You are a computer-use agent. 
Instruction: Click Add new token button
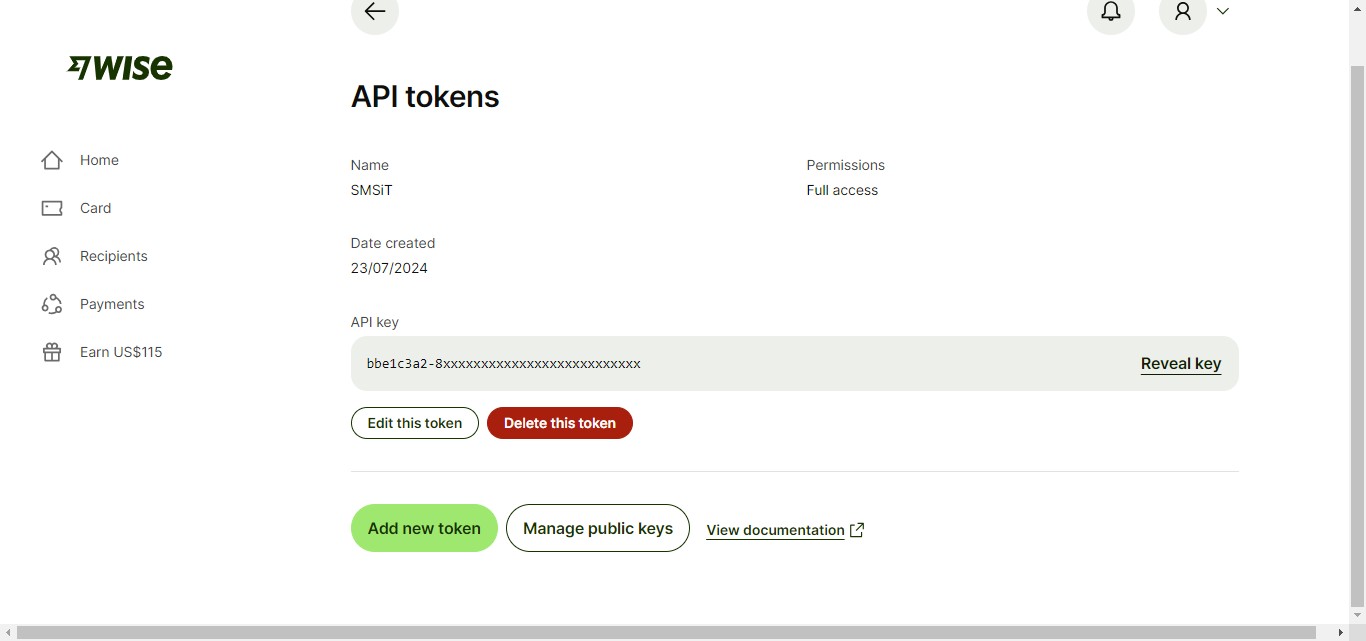(424, 528)
